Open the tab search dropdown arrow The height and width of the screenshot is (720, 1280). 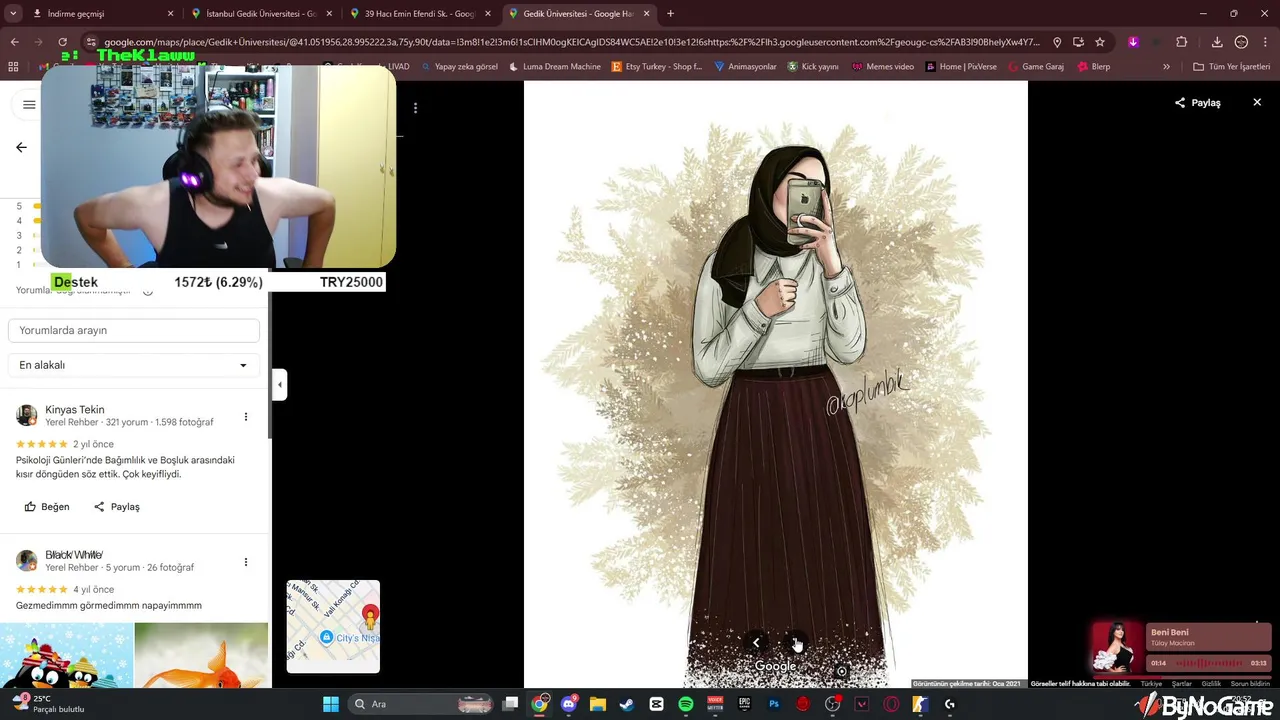(x=12, y=14)
